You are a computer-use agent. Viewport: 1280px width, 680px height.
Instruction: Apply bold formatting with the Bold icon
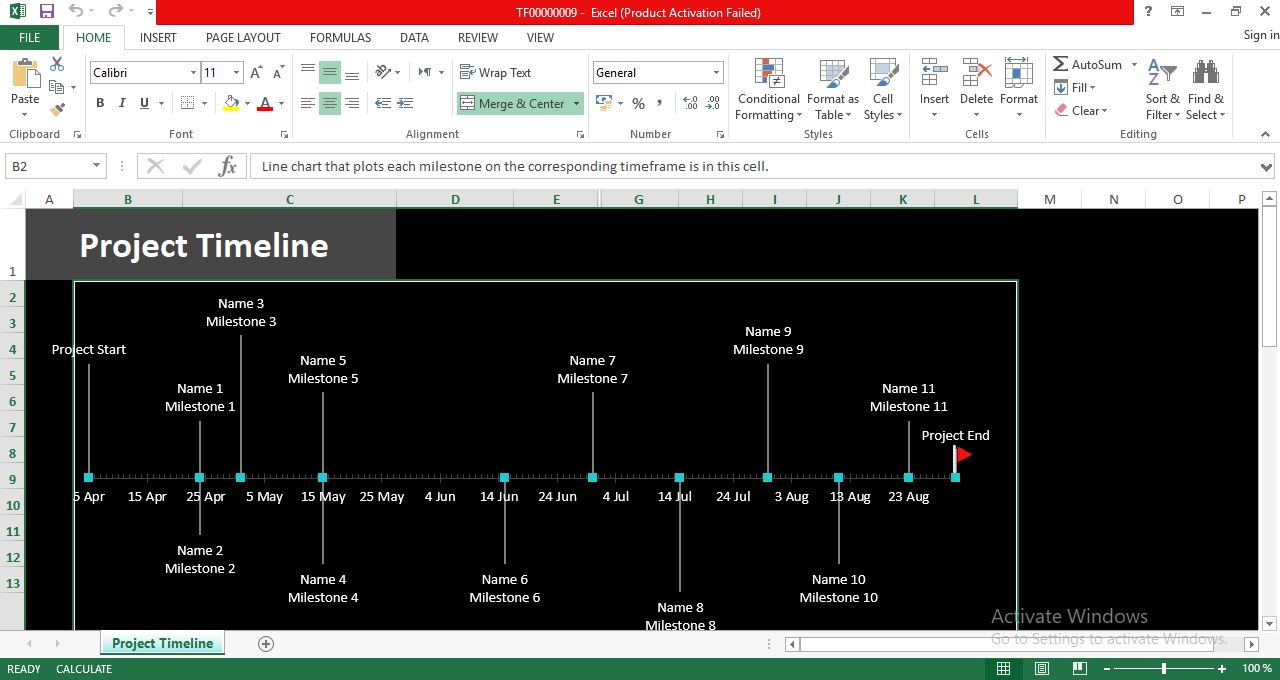(x=99, y=103)
